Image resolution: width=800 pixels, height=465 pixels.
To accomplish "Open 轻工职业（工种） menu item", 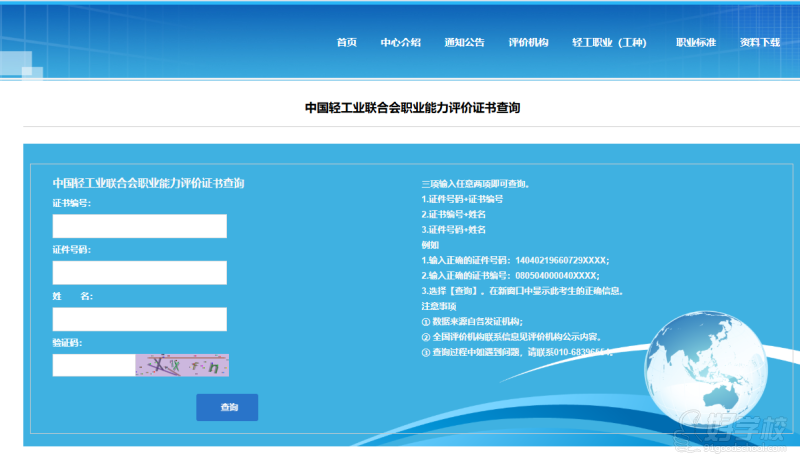I will tap(609, 42).
